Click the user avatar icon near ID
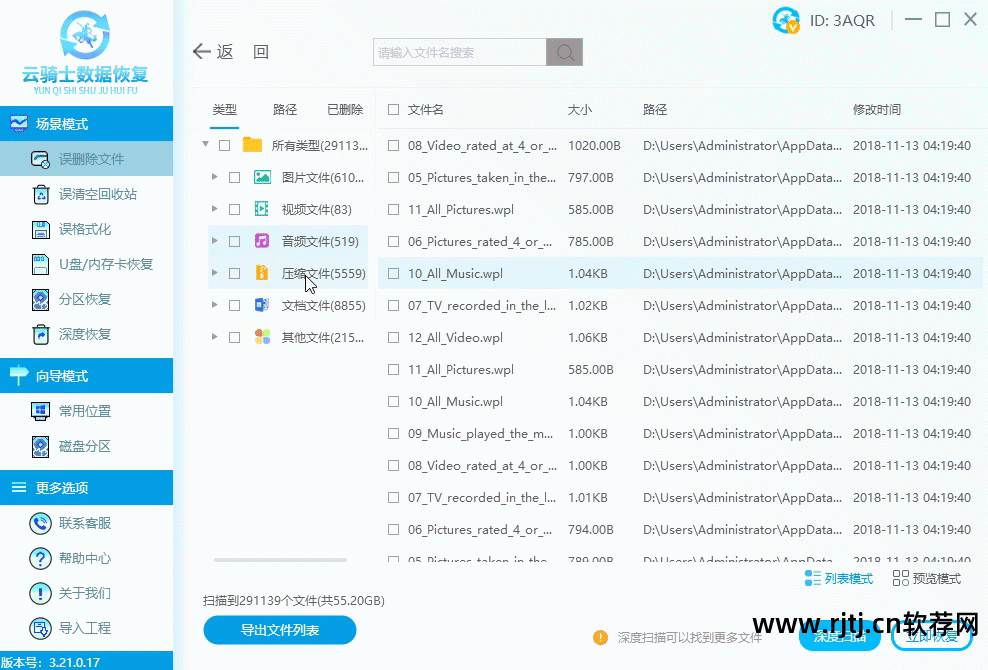 pyautogui.click(x=786, y=20)
